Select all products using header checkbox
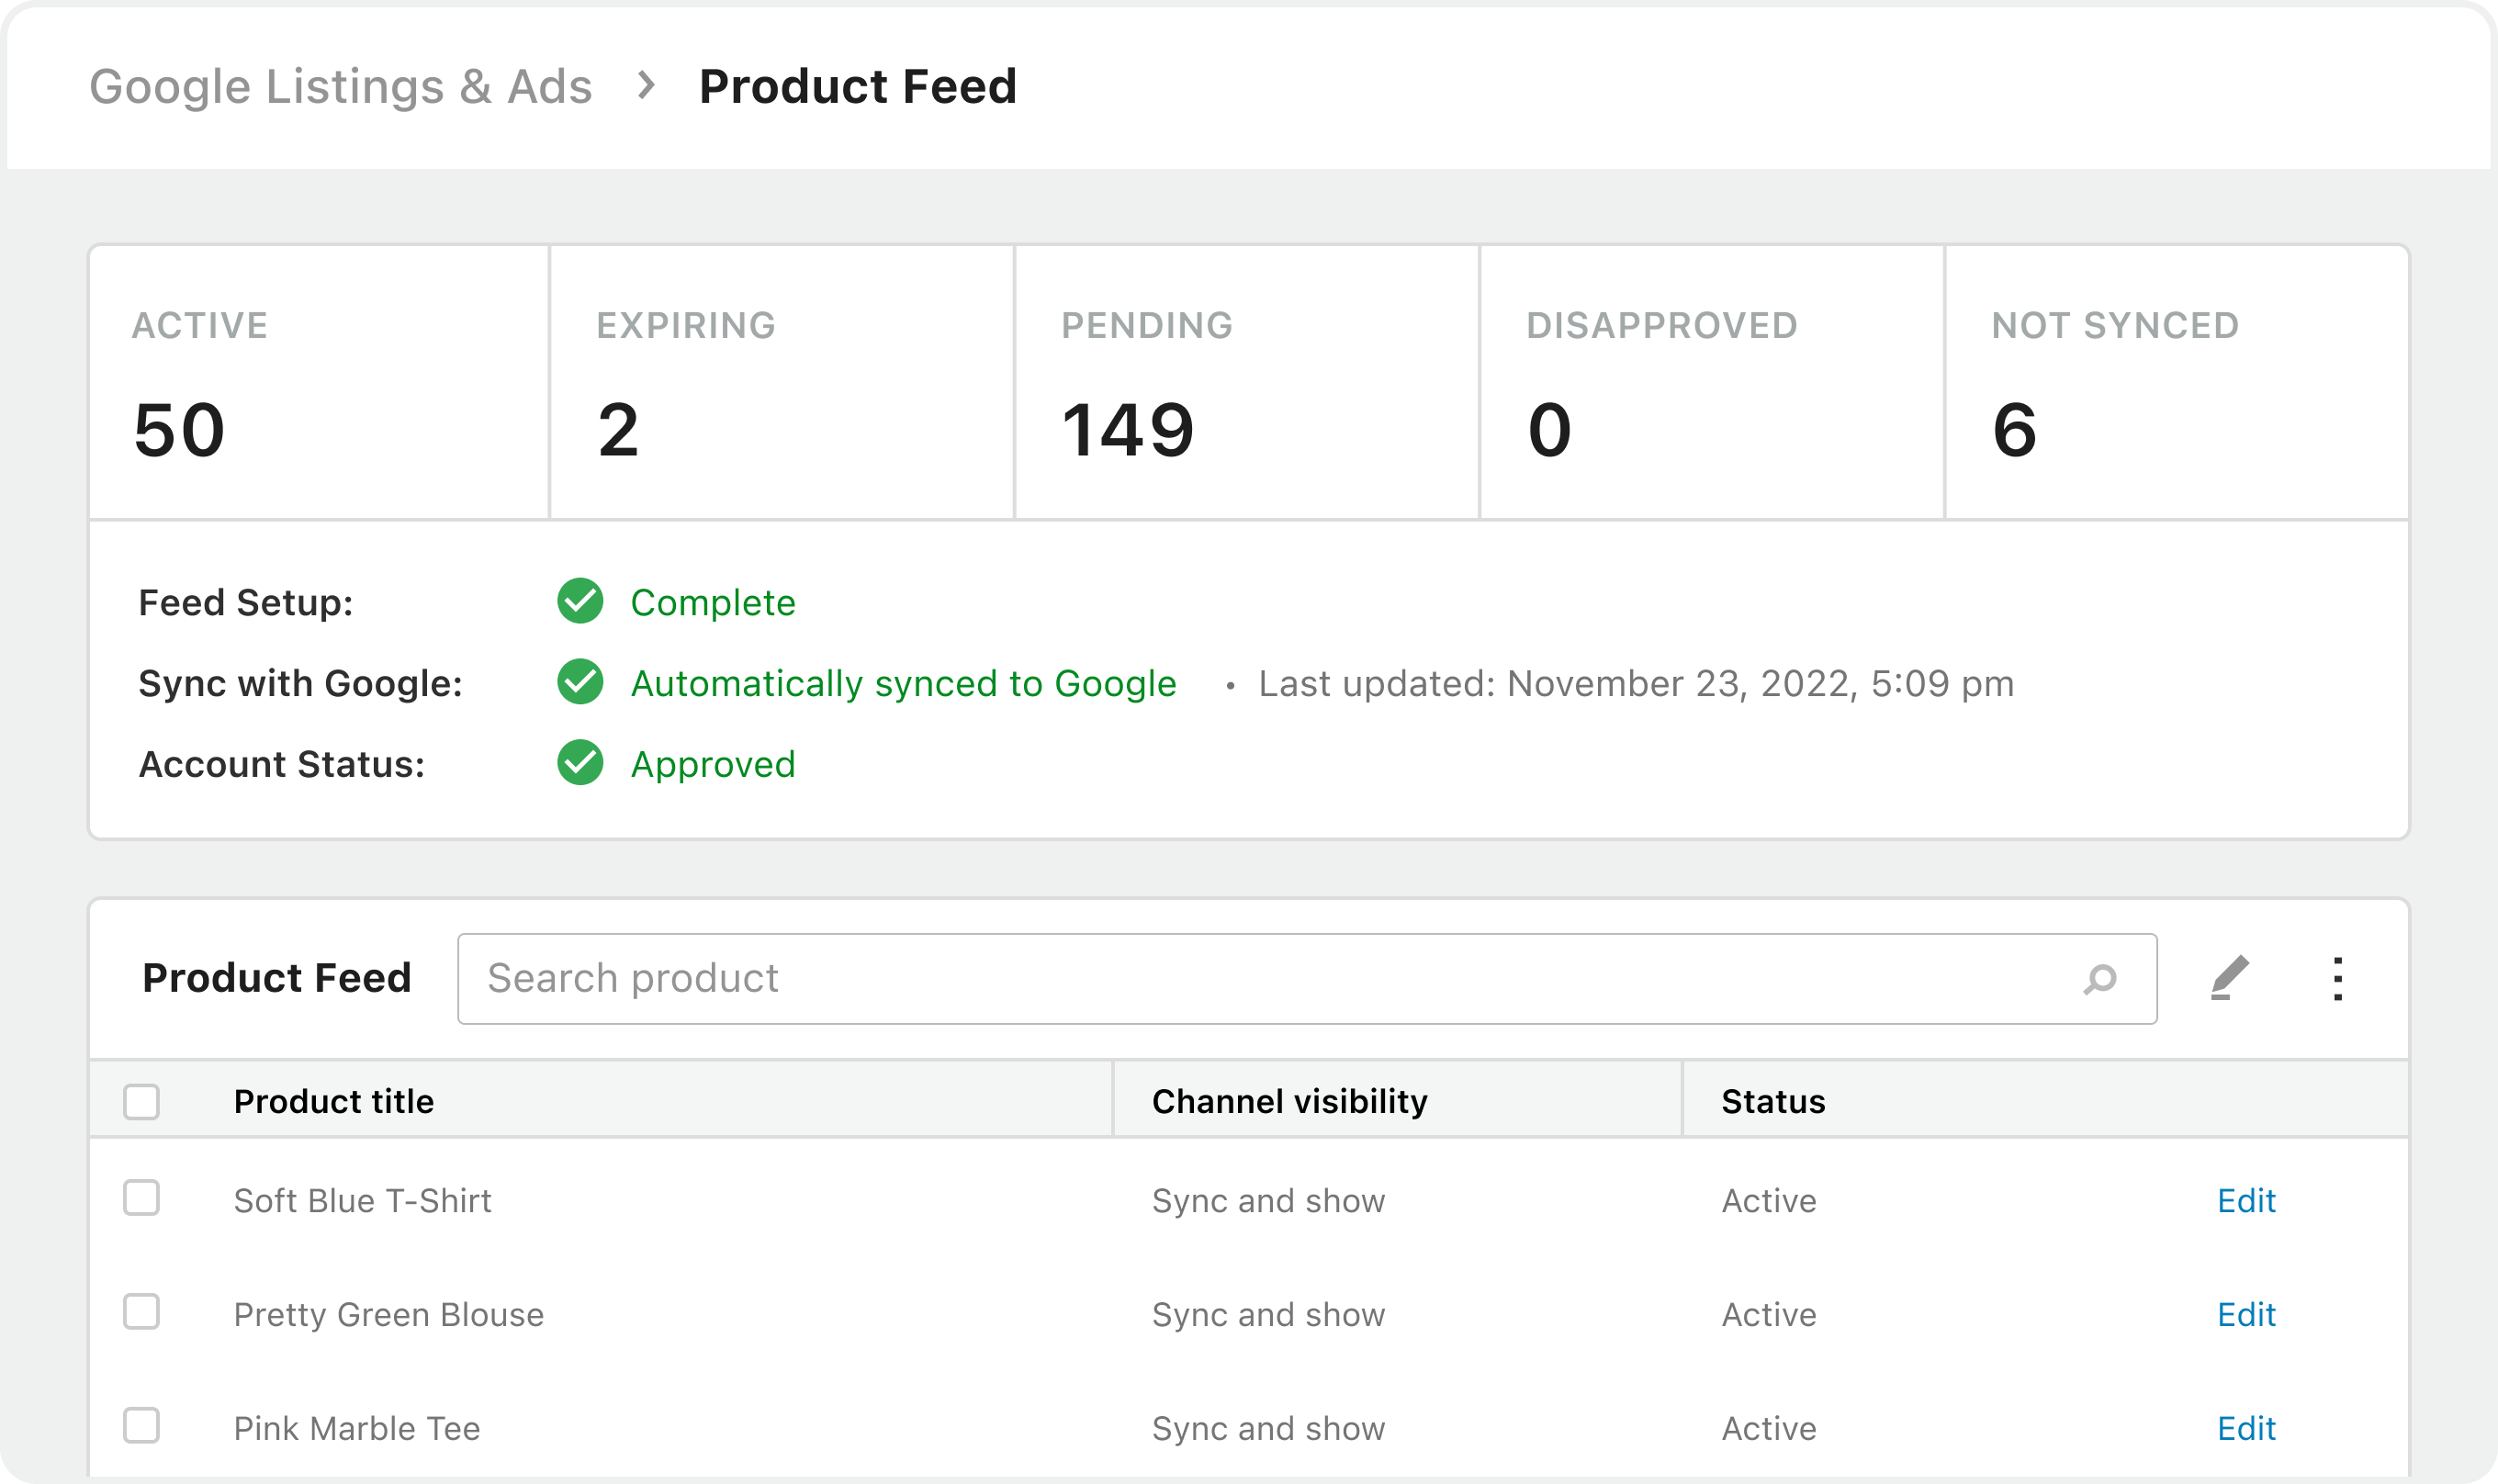This screenshot has height=1484, width=2498. [142, 1100]
